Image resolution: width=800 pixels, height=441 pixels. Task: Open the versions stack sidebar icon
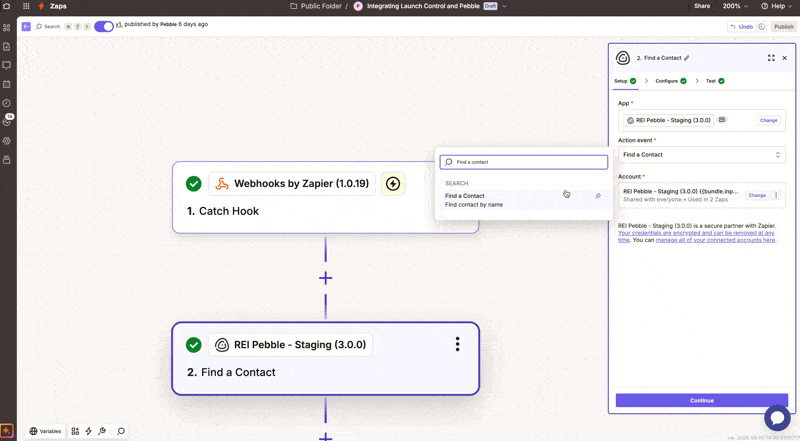tap(7, 160)
